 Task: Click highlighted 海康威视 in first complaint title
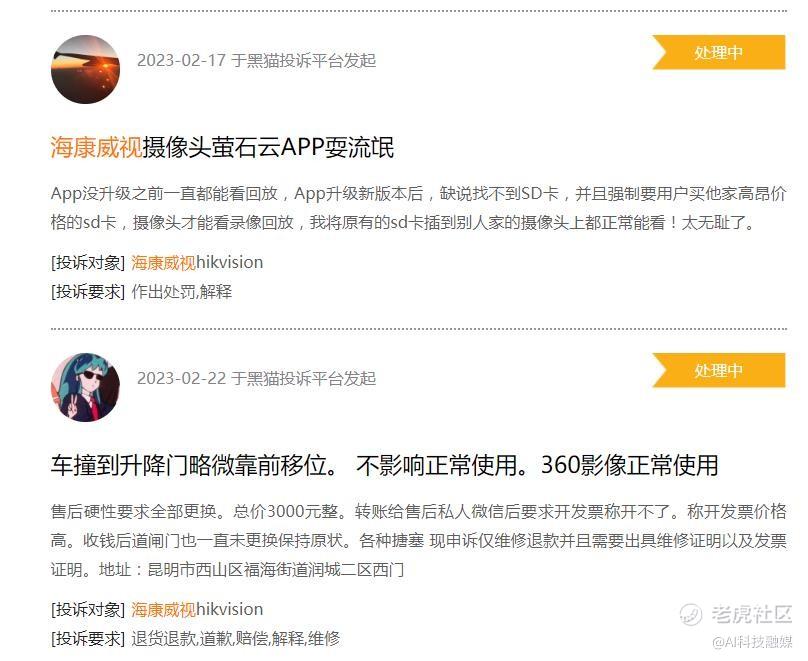[x=96, y=147]
